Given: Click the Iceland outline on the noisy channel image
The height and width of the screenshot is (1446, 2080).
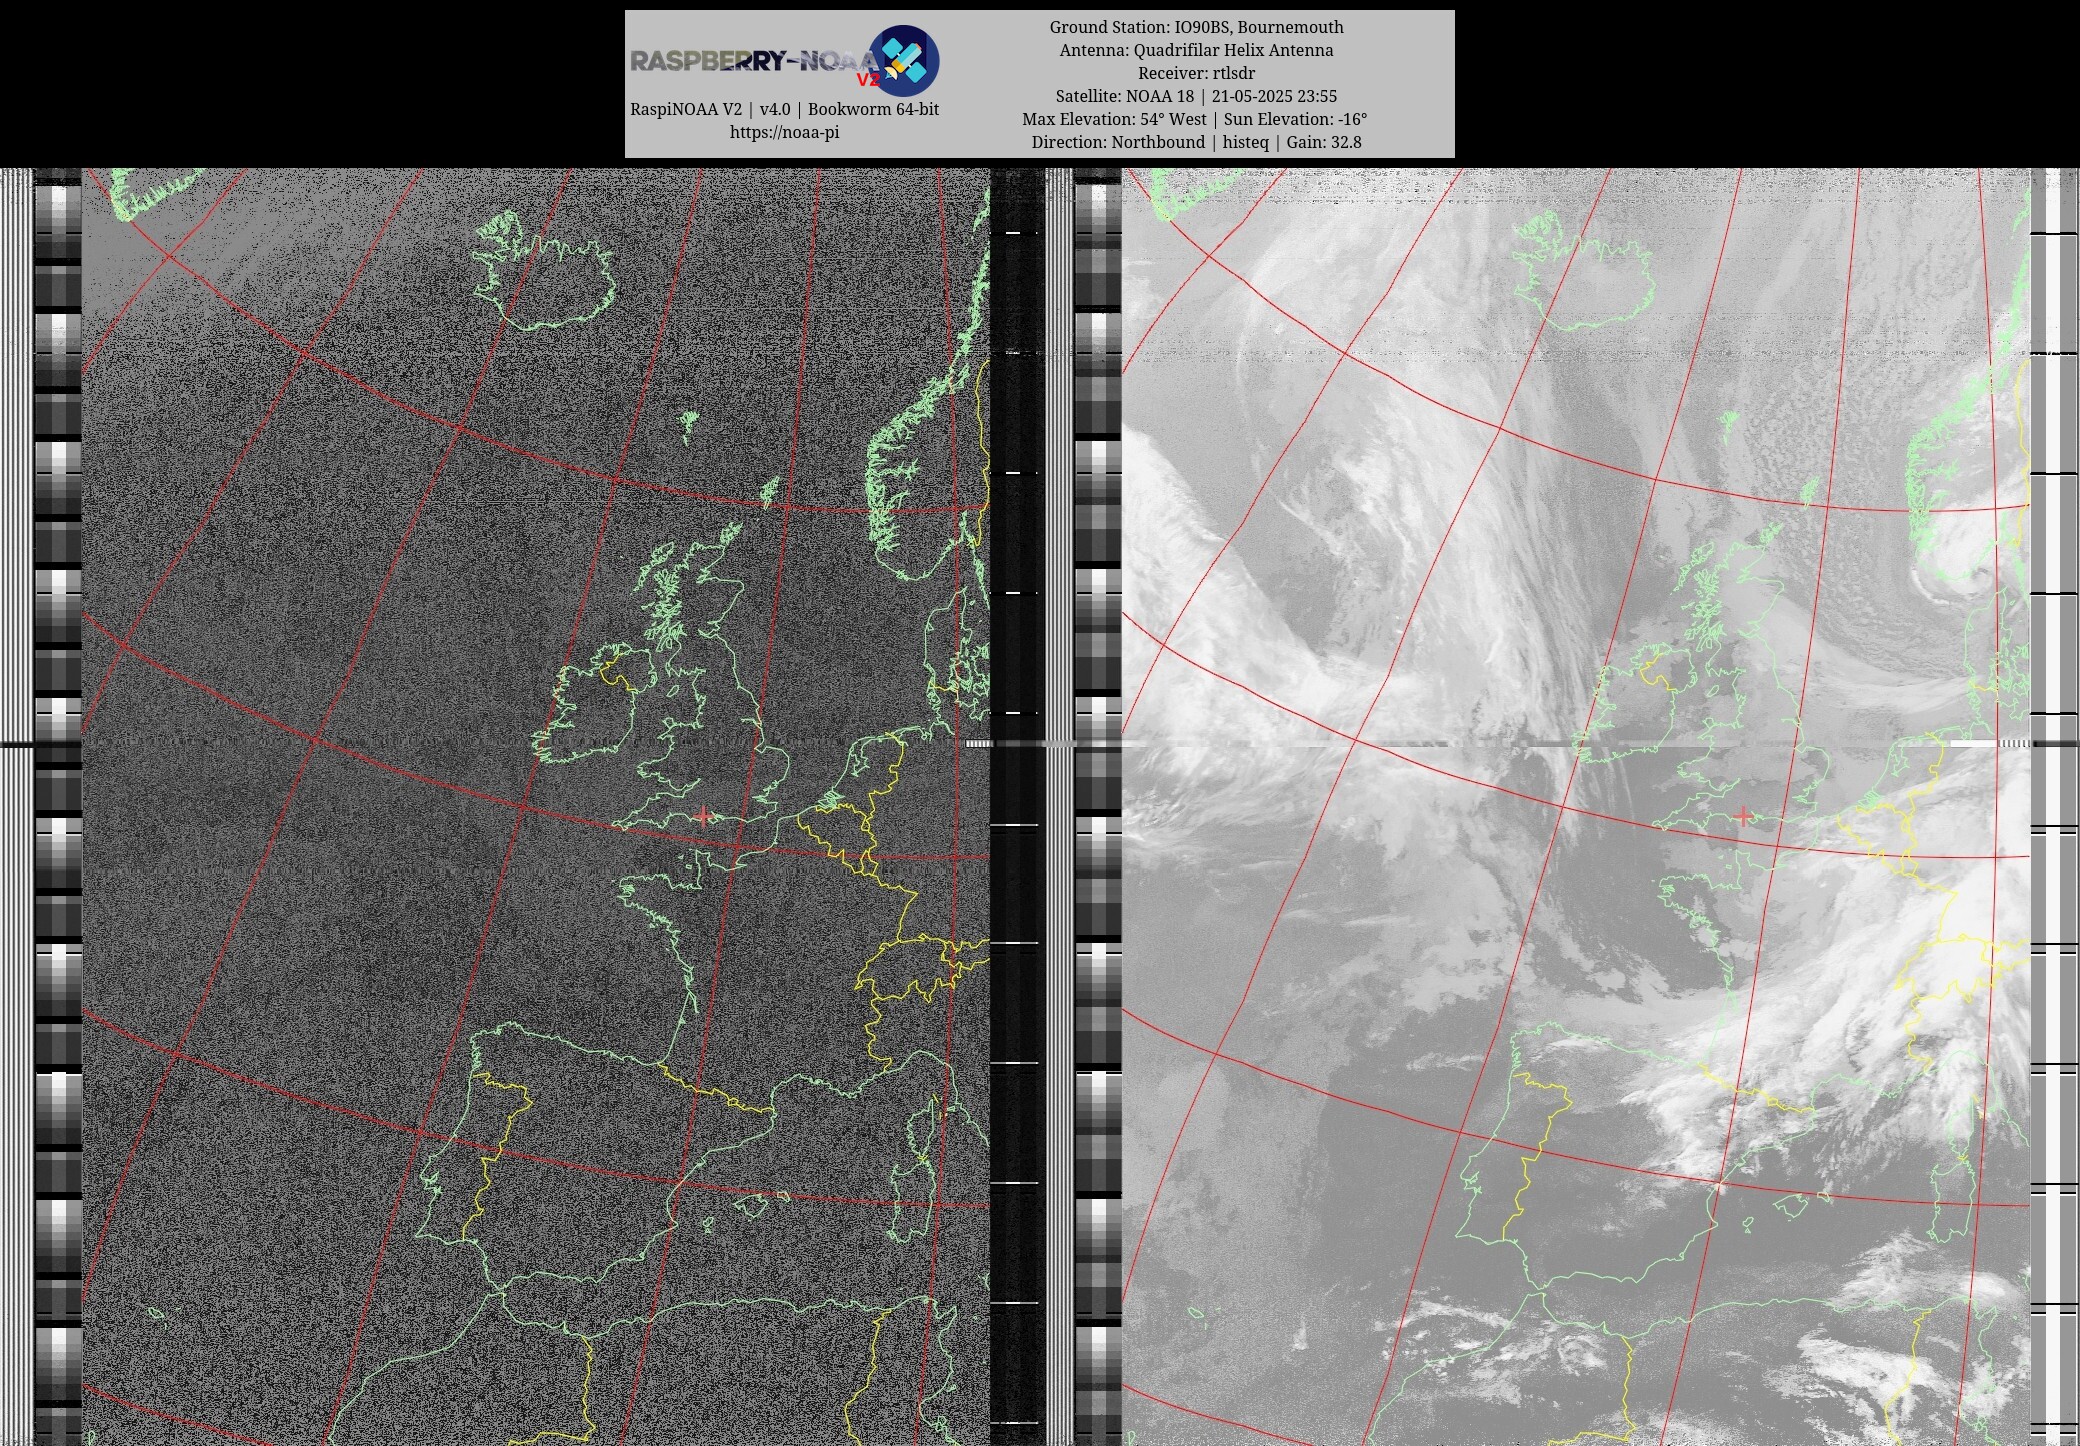Looking at the screenshot, I should coord(542,270).
